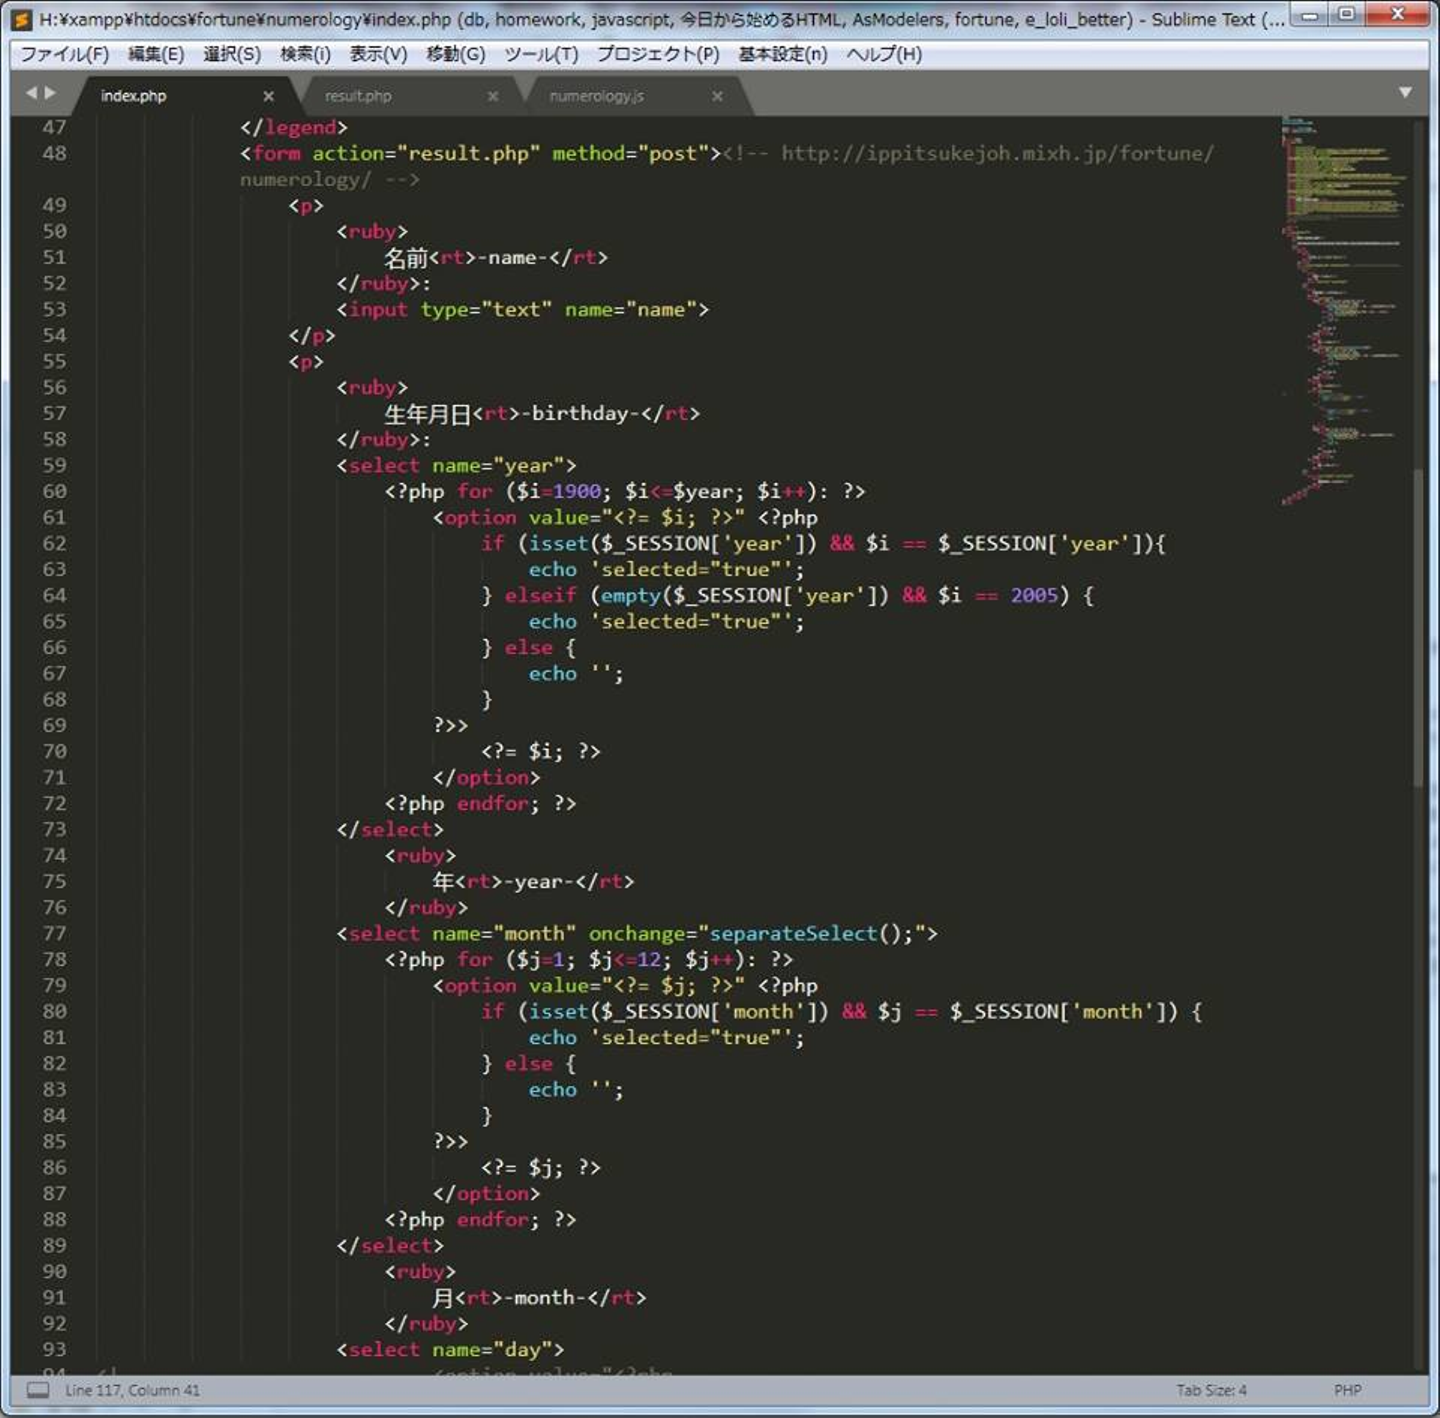The width and height of the screenshot is (1440, 1418).
Task: Toggle the side bar status icon
Action: [37, 1390]
